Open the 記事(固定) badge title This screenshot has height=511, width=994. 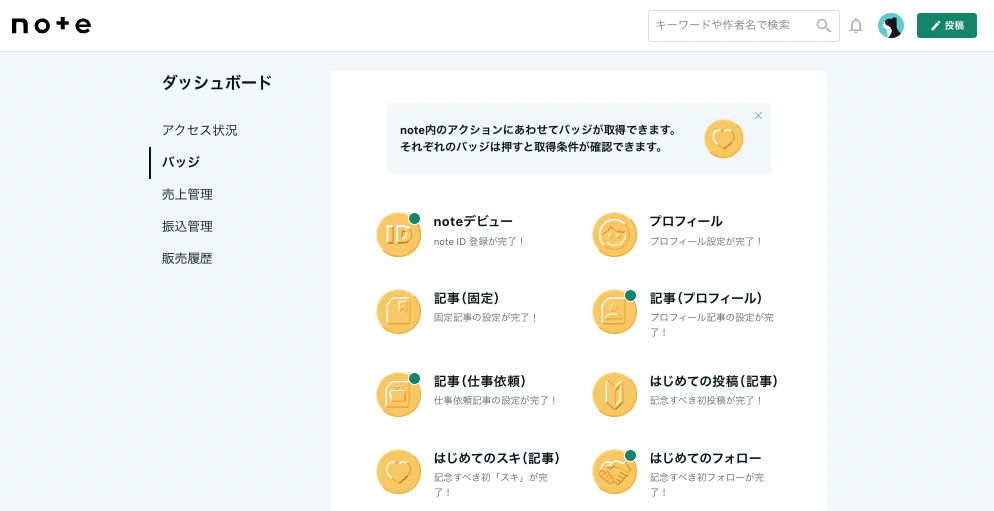(x=467, y=298)
